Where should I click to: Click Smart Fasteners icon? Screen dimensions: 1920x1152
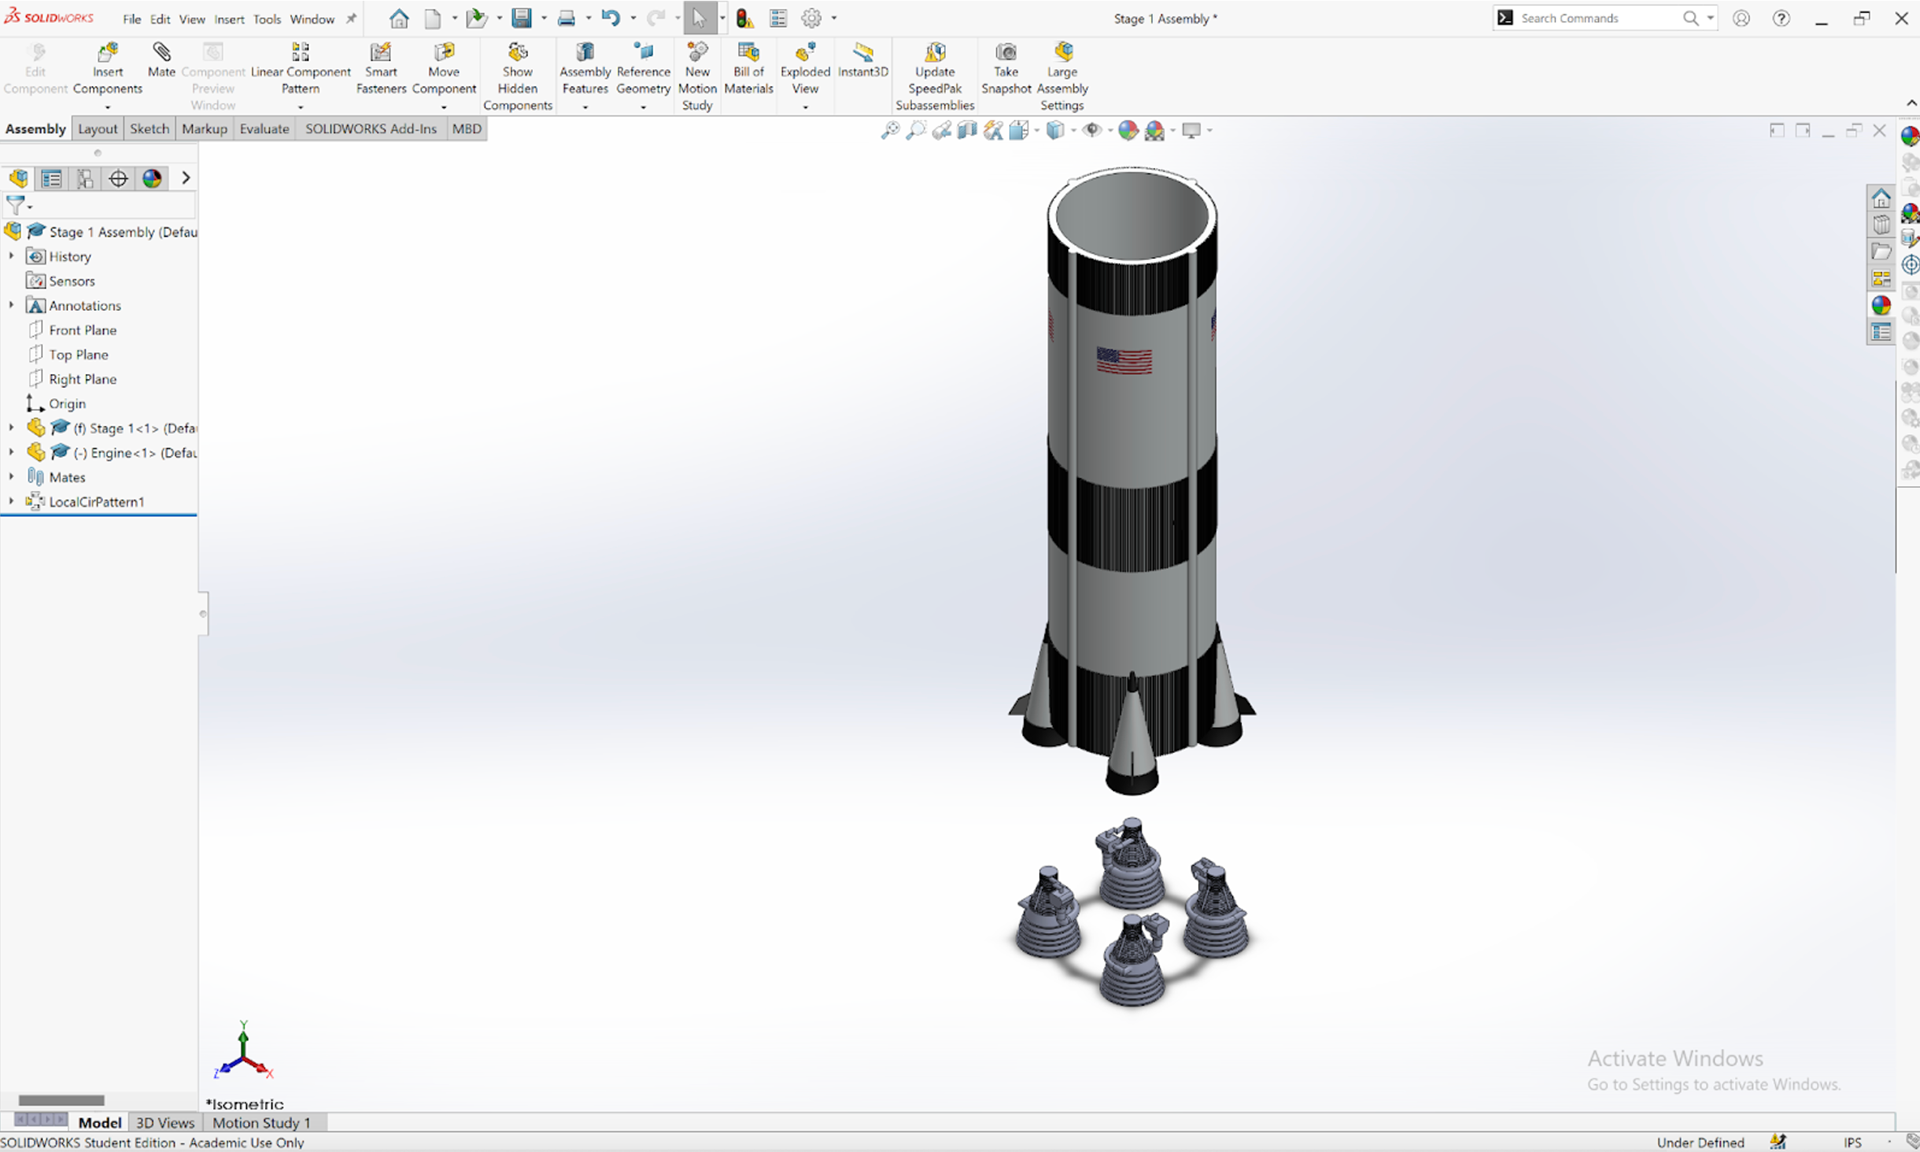coord(381,68)
